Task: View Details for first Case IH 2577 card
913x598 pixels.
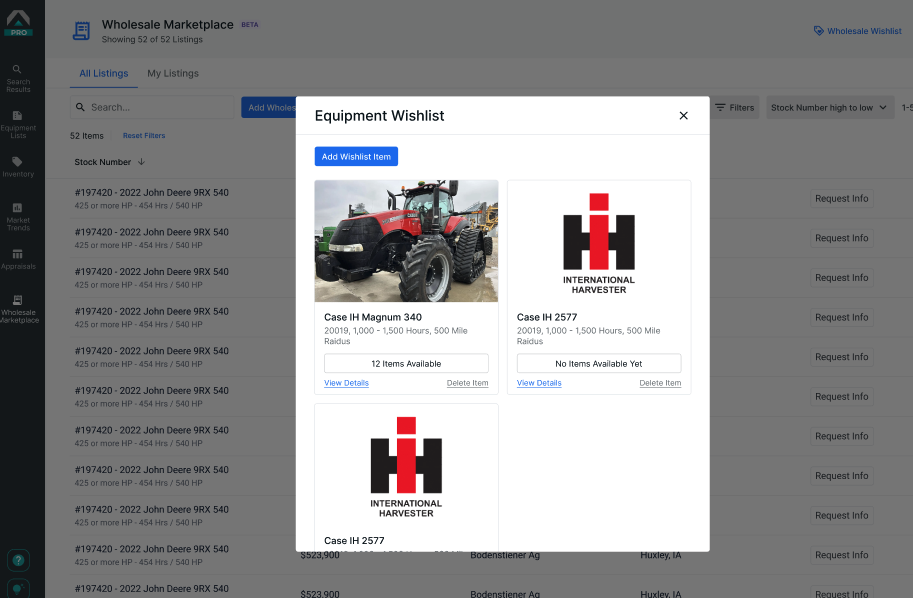Action: tap(539, 383)
